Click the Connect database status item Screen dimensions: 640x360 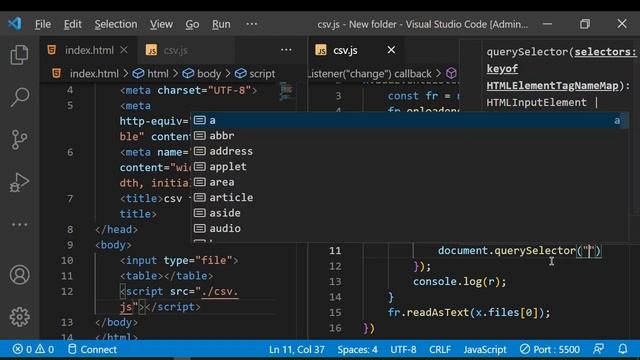coord(93,349)
